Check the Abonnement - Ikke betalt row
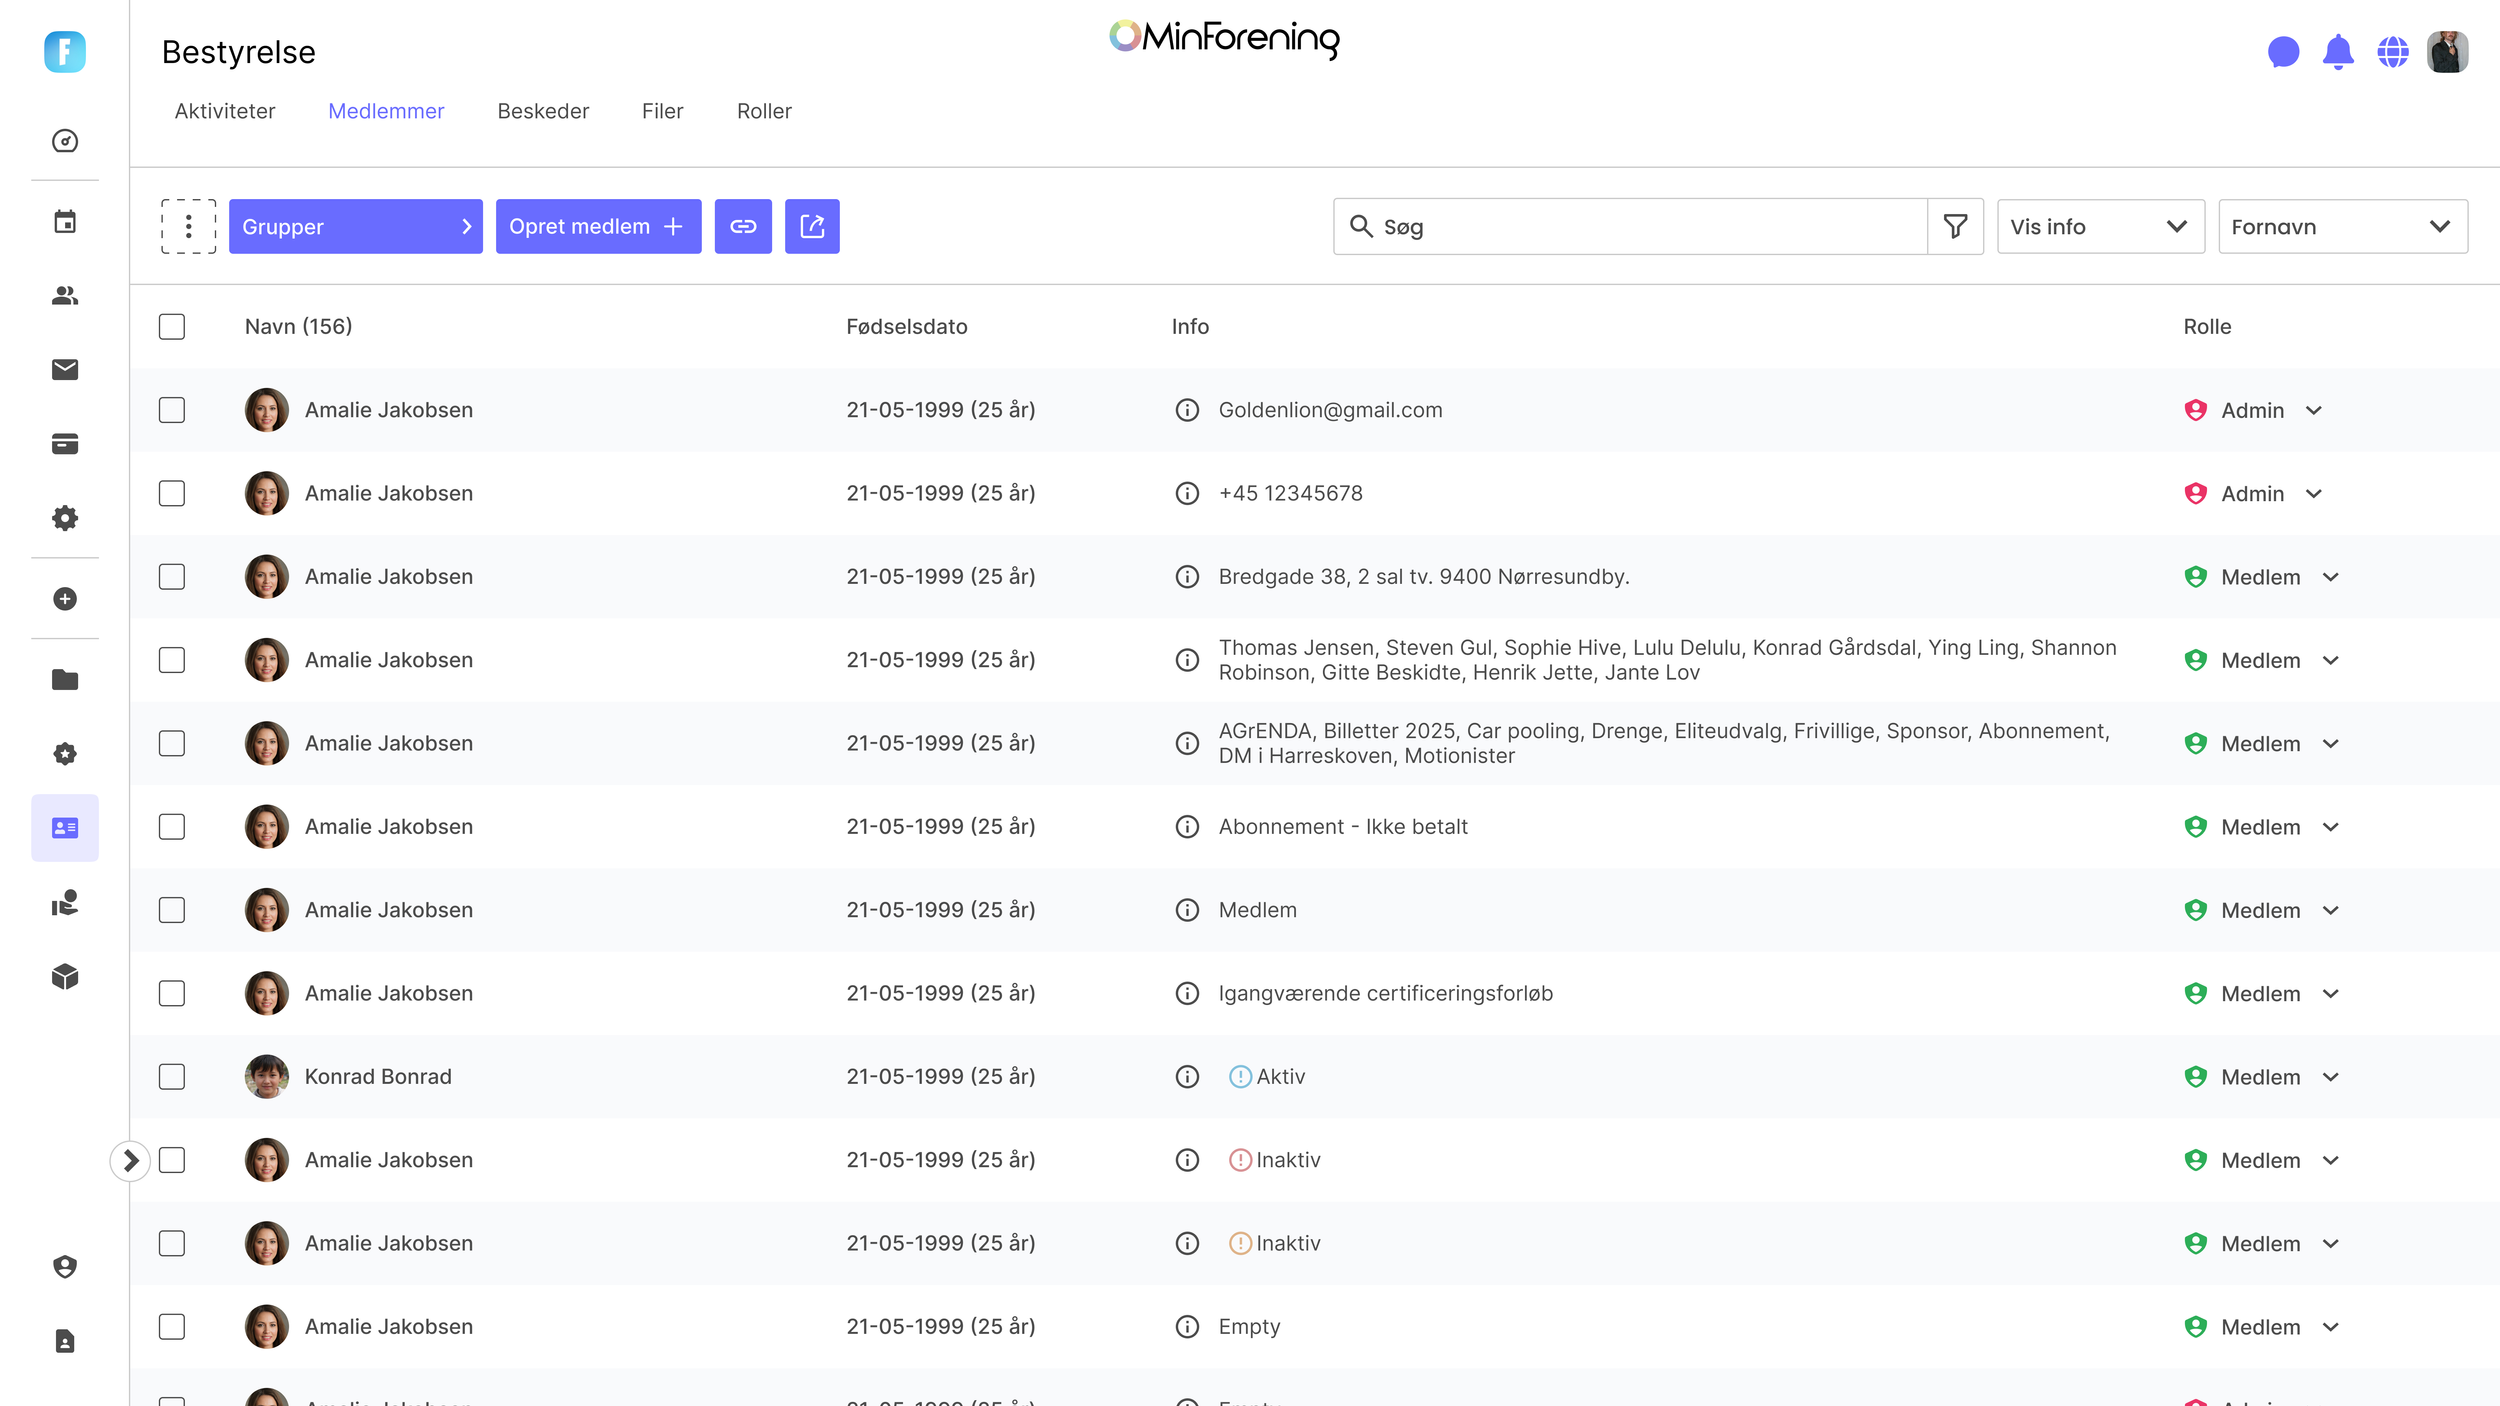This screenshot has height=1406, width=2500. point(172,827)
